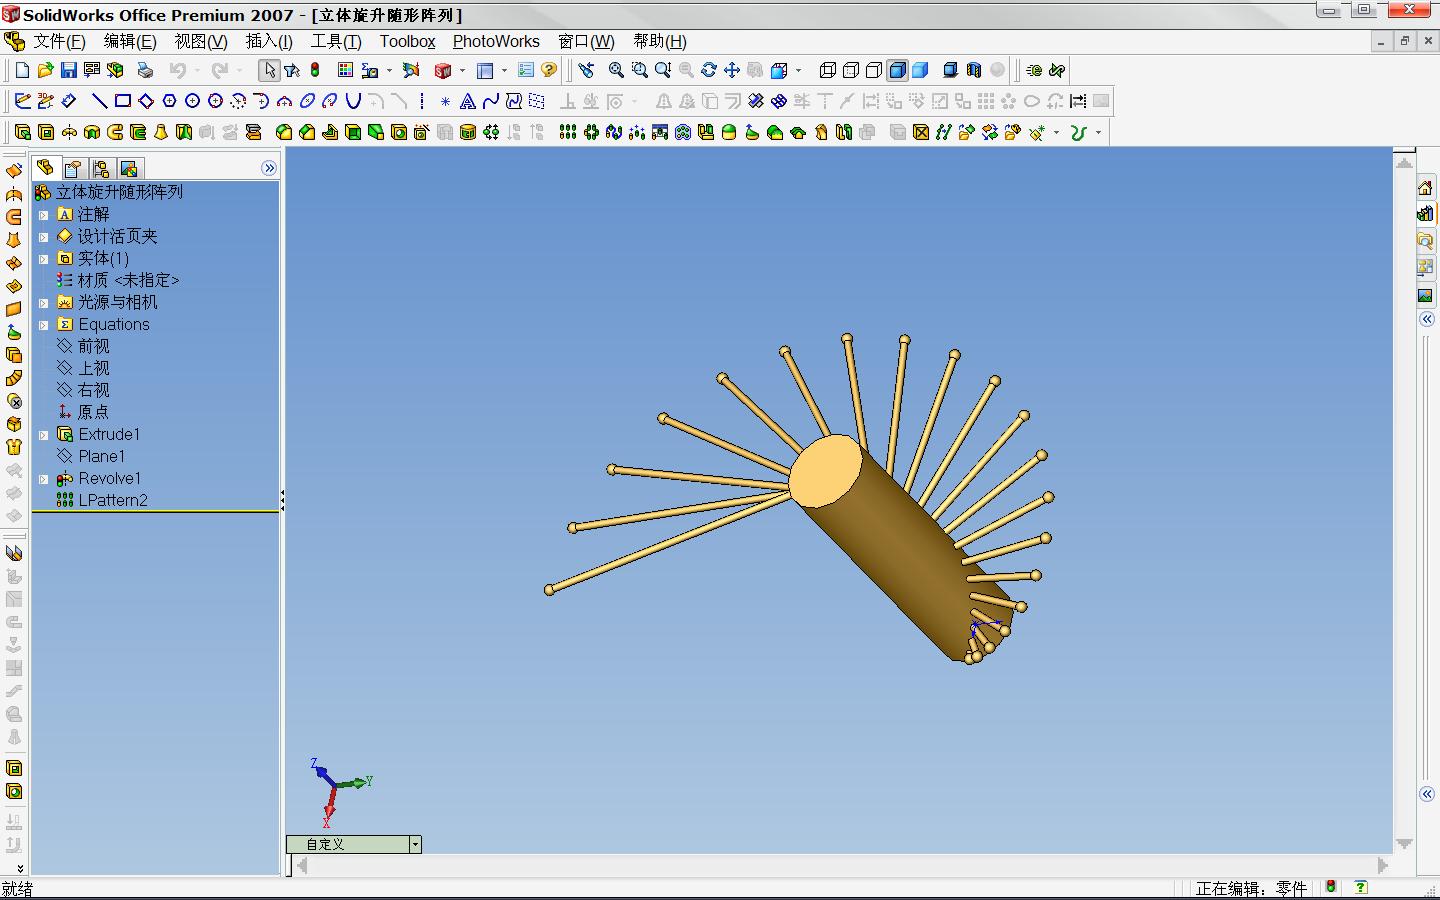Click the Lofted Boss feature icon
Image resolution: width=1440 pixels, height=900 pixels.
pos(161,132)
